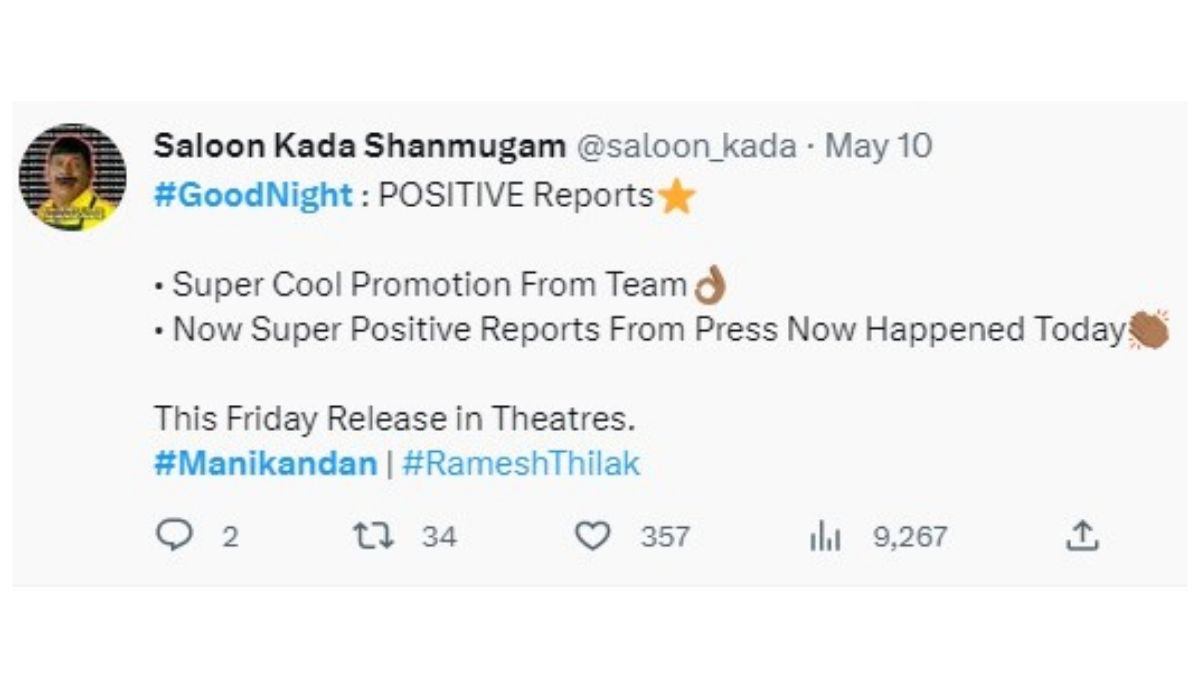Screen dimensions: 1200x675
Task: Open view analytics bar chart icon
Action: 824,538
